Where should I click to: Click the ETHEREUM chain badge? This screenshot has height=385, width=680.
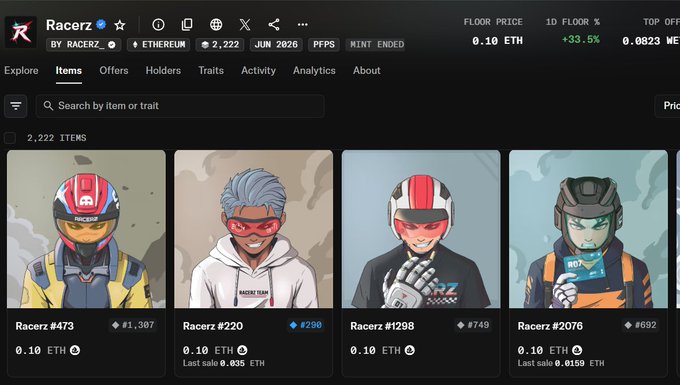(159, 45)
